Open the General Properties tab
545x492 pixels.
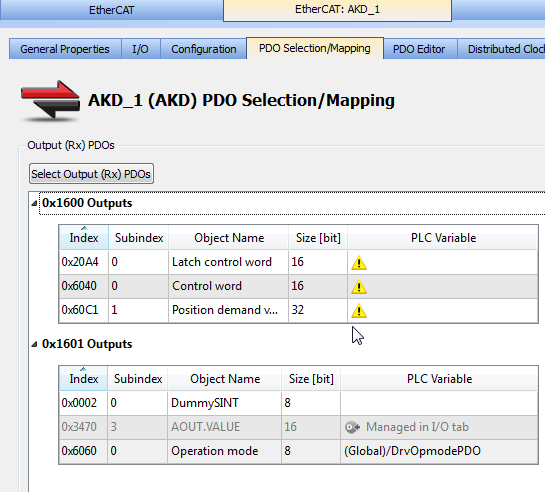tap(65, 49)
